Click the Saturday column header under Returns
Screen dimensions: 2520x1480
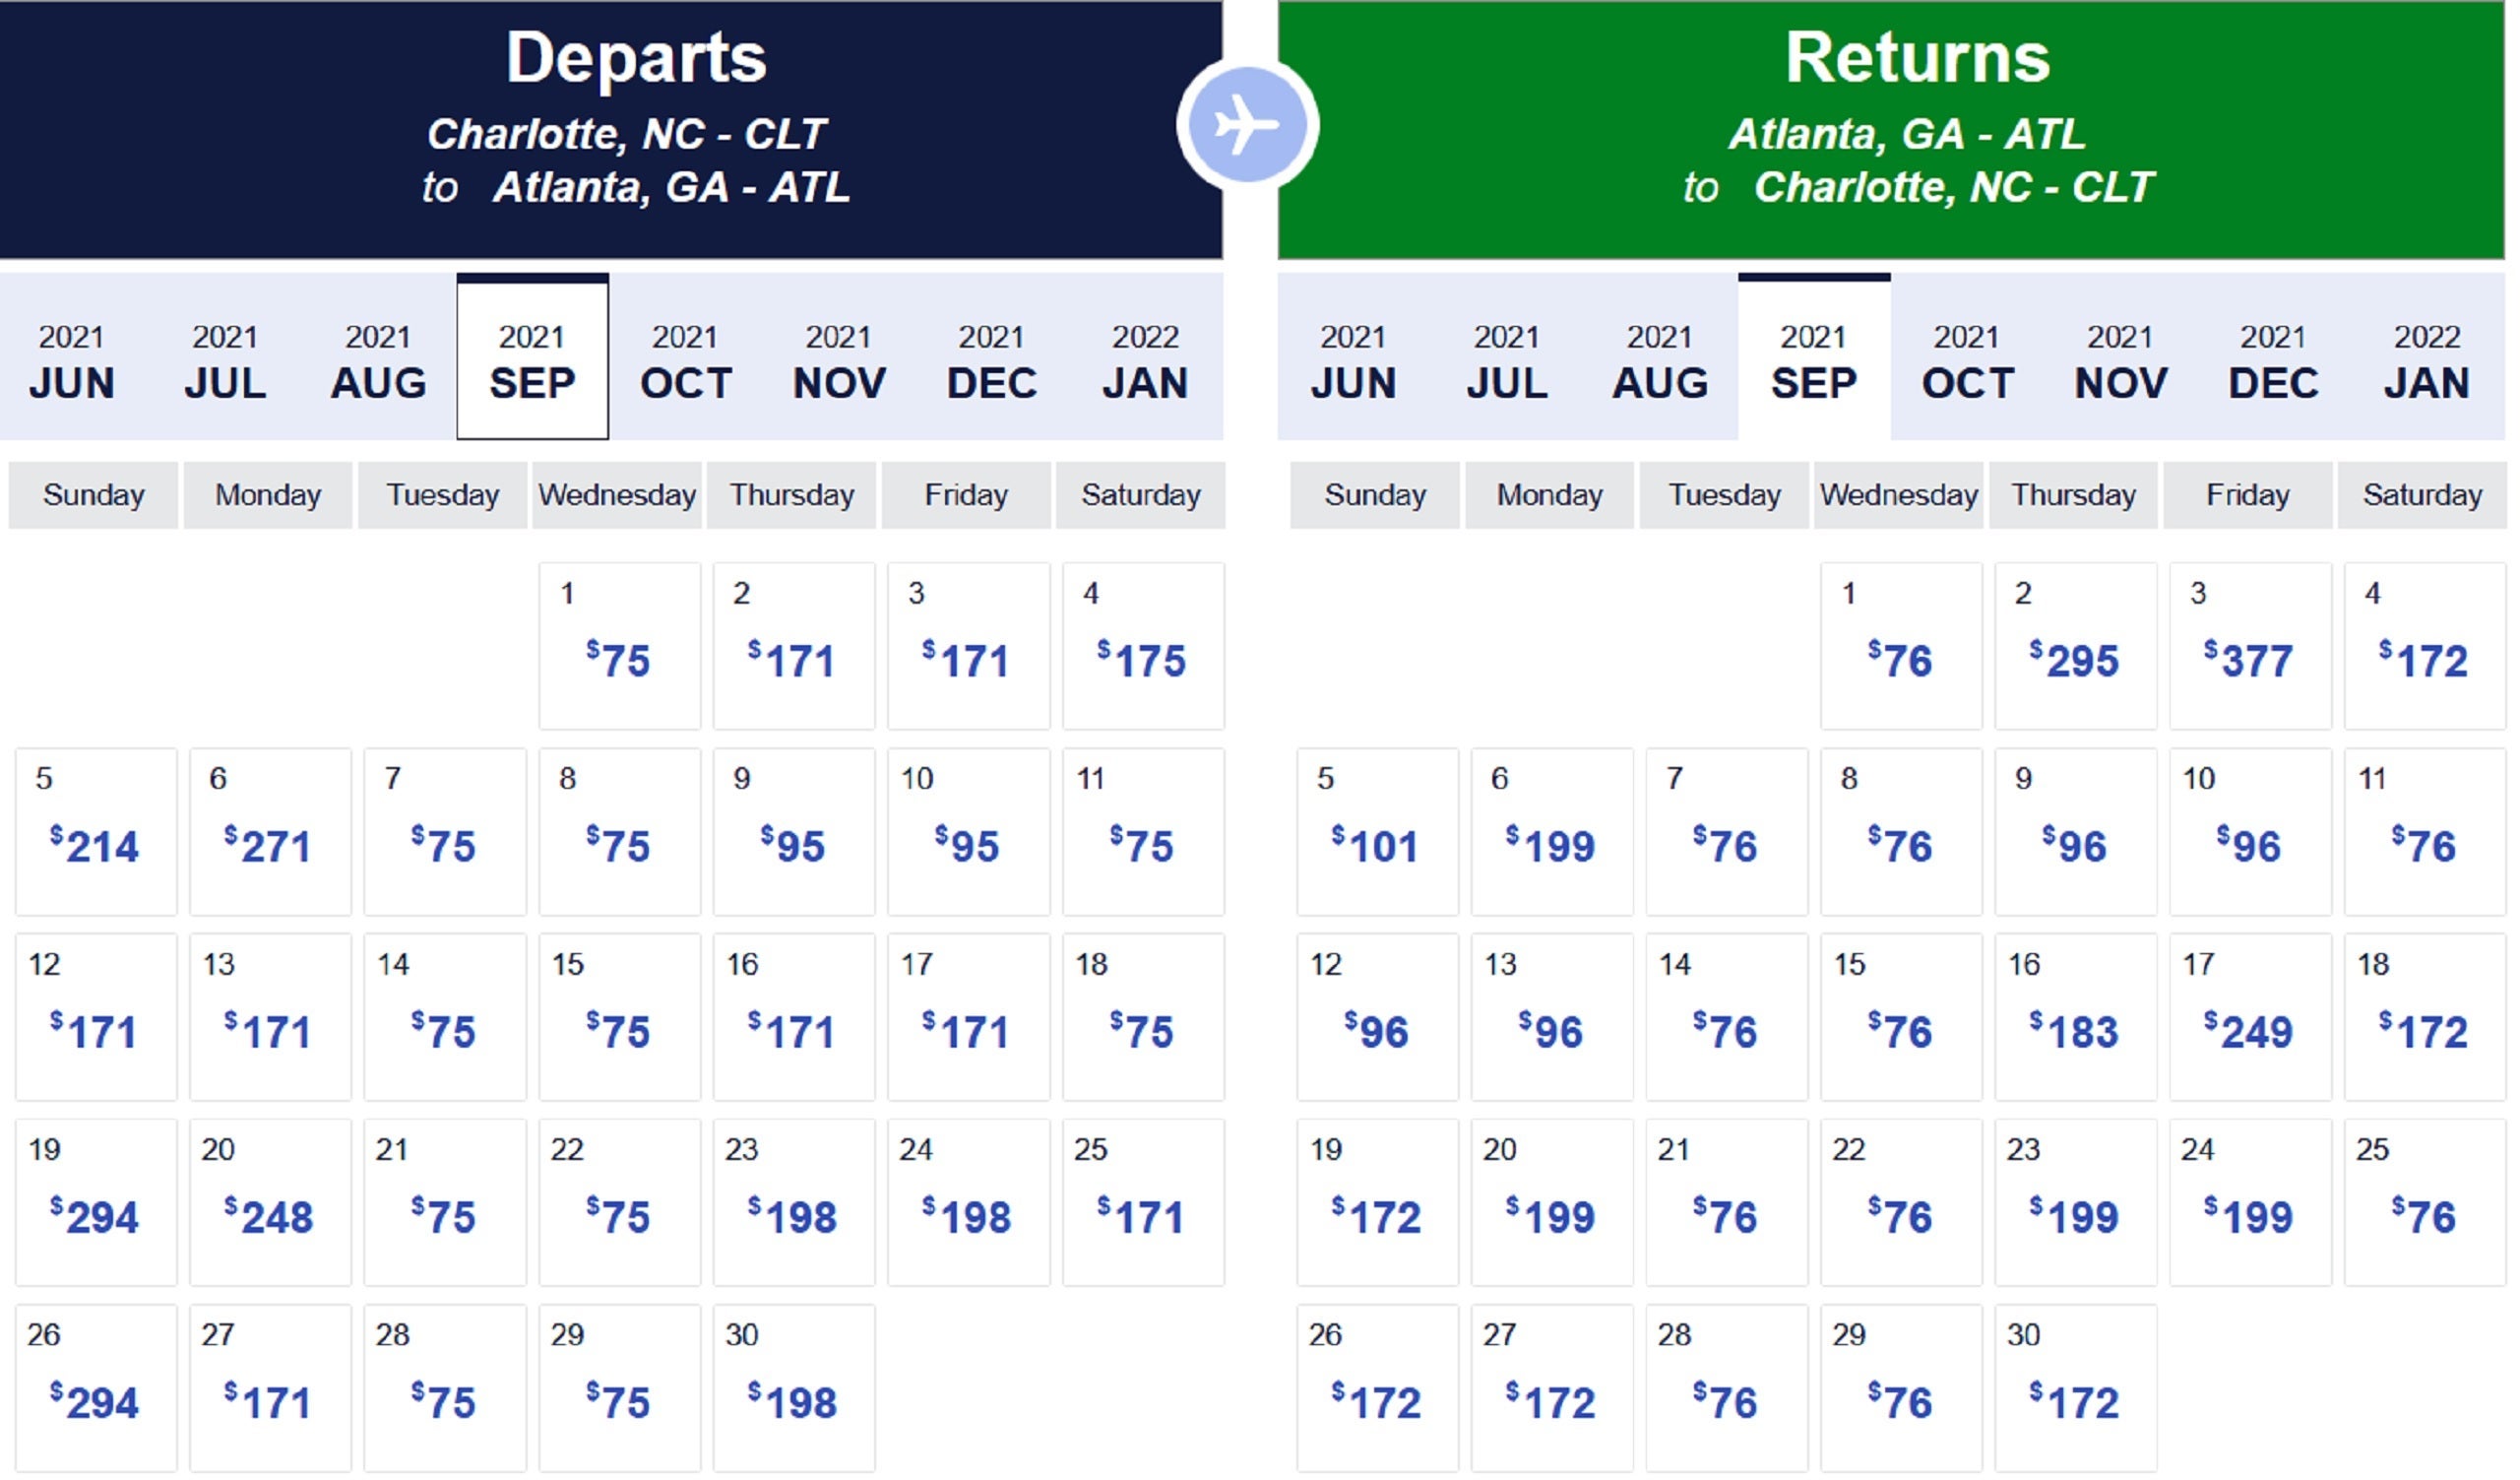click(2422, 495)
